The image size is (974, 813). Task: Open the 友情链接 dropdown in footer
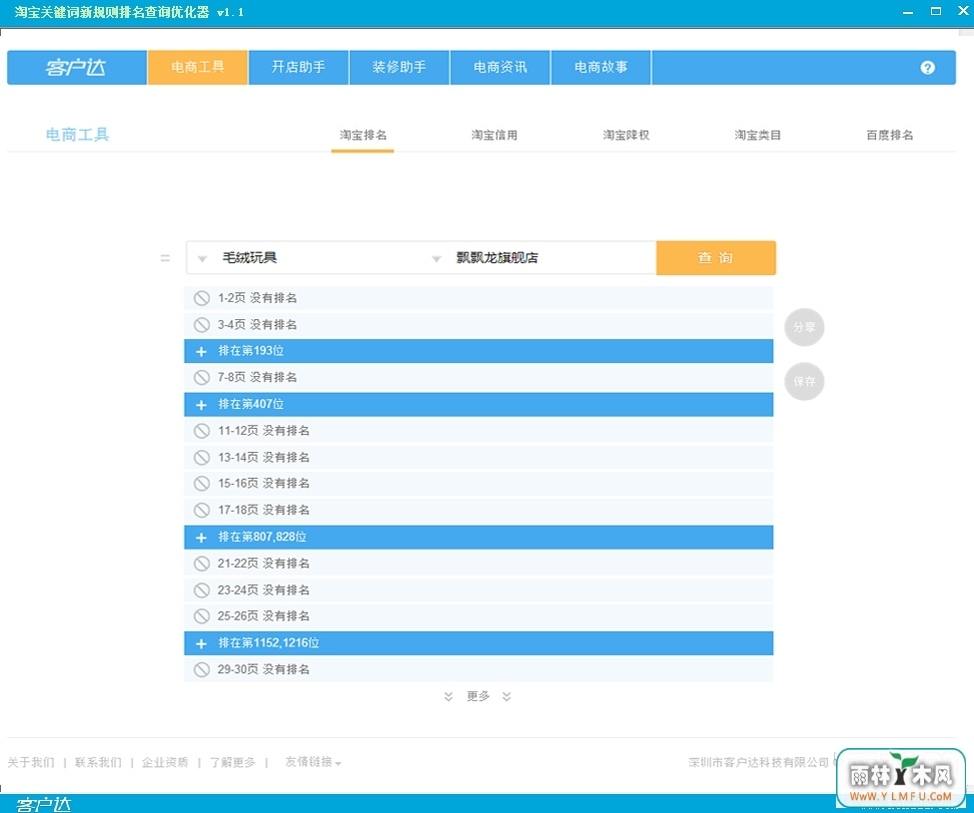[x=313, y=762]
